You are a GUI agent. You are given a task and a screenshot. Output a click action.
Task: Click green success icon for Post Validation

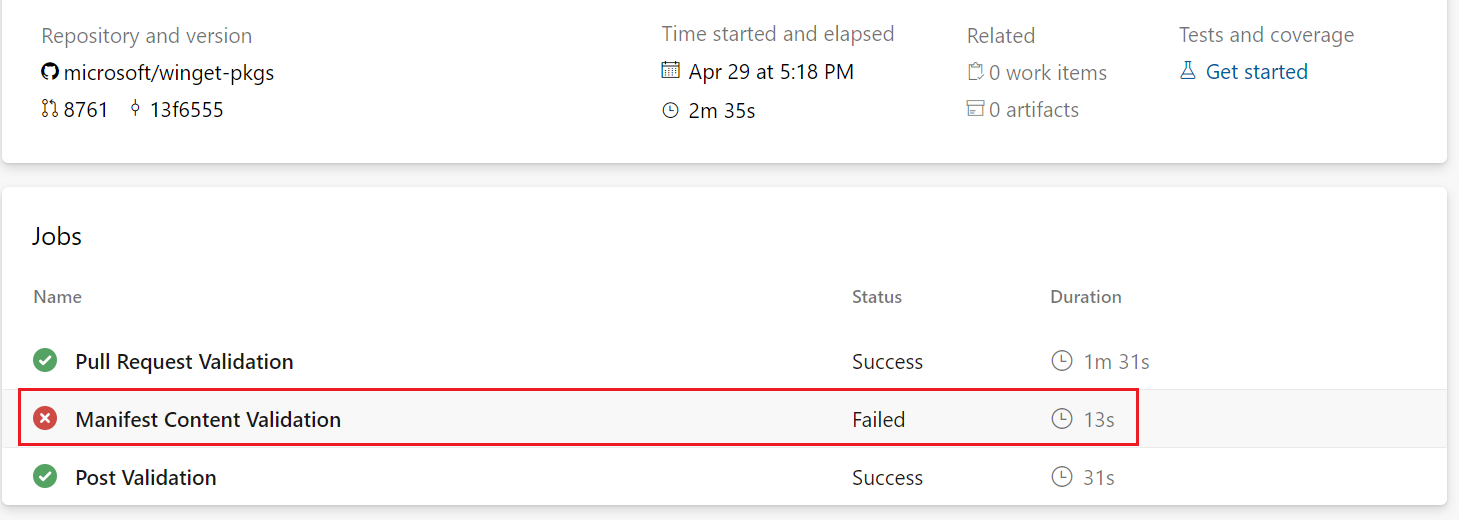click(x=45, y=477)
